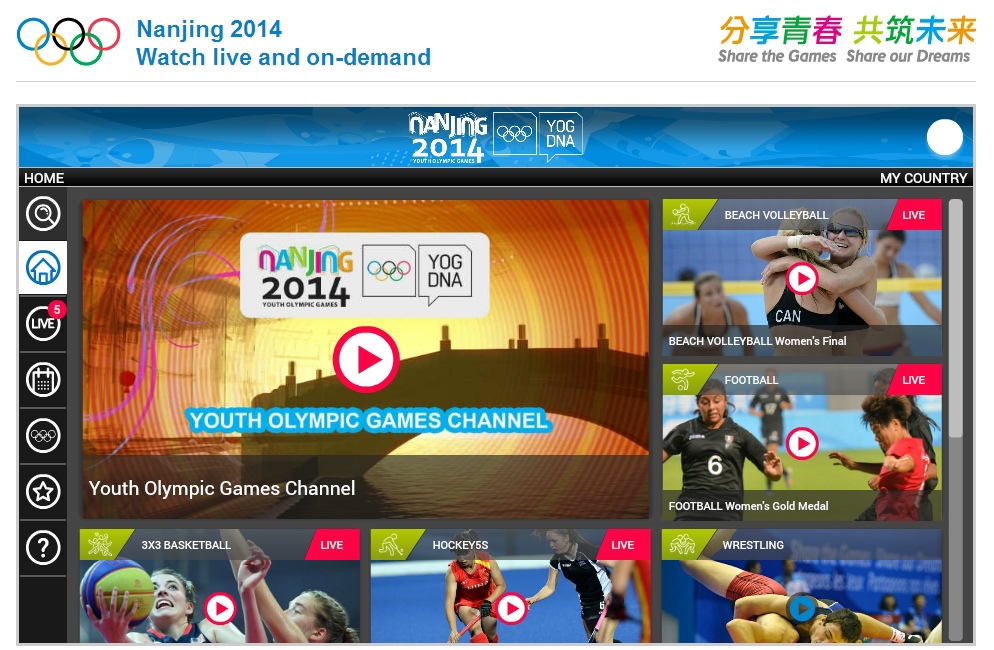Play the 3x3 Basketball live video
The image size is (994, 650).
tap(220, 609)
